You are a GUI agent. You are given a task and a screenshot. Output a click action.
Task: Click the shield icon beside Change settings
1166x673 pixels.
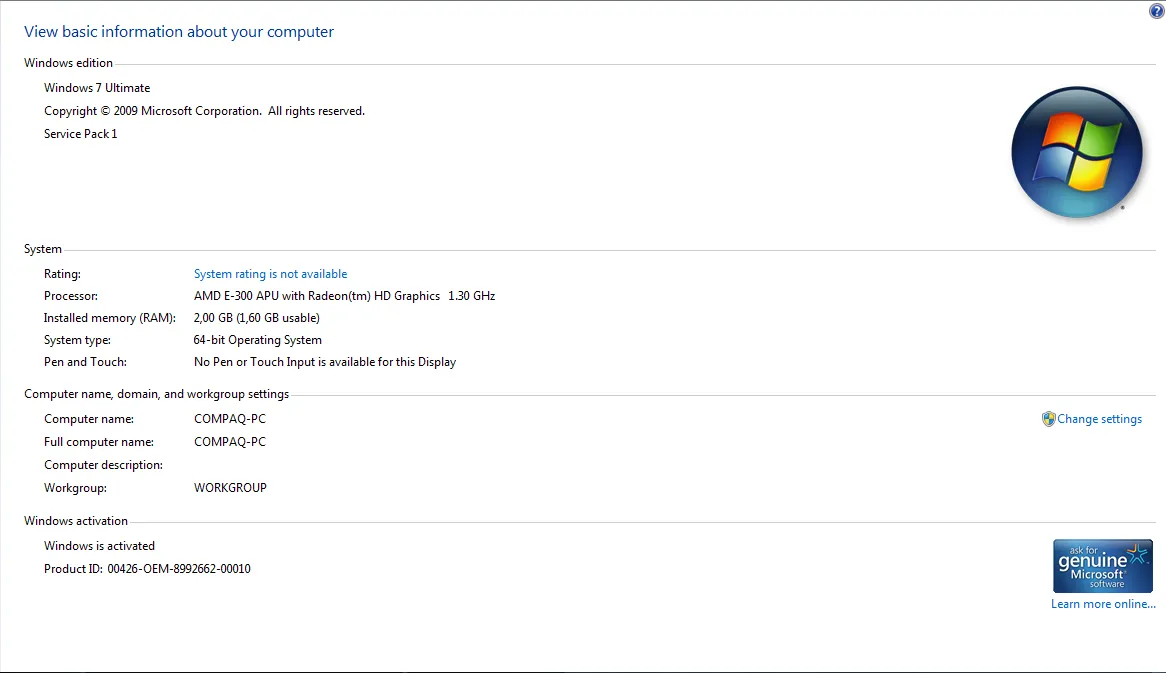point(1048,419)
